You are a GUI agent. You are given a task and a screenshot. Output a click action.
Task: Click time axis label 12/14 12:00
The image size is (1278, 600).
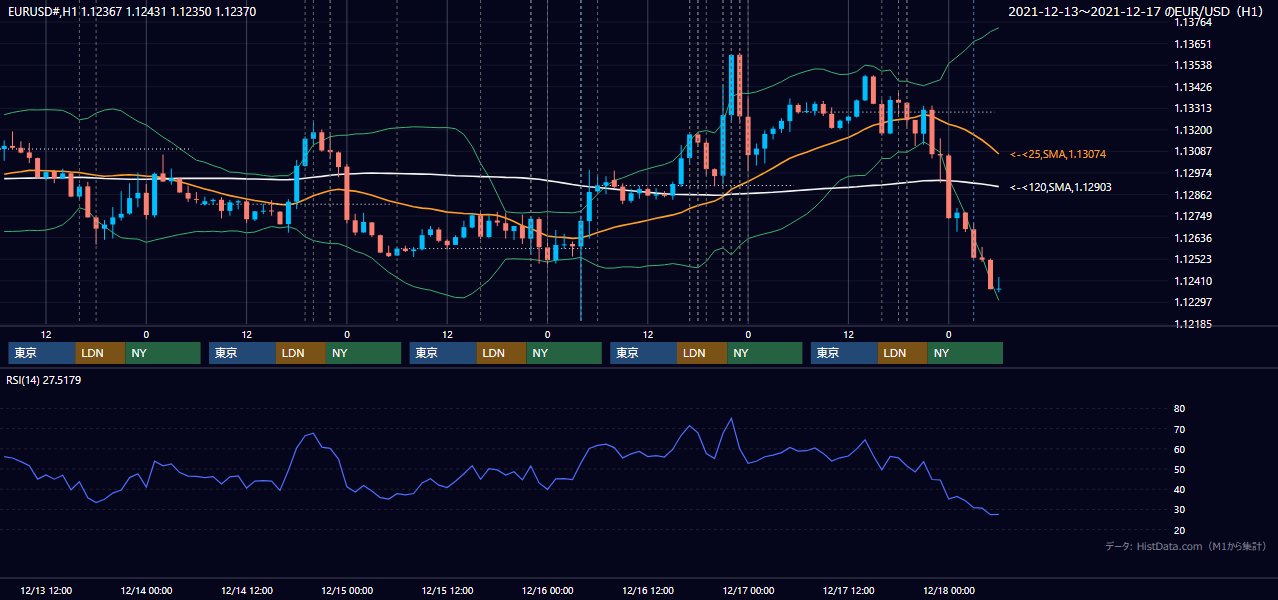pos(246,590)
